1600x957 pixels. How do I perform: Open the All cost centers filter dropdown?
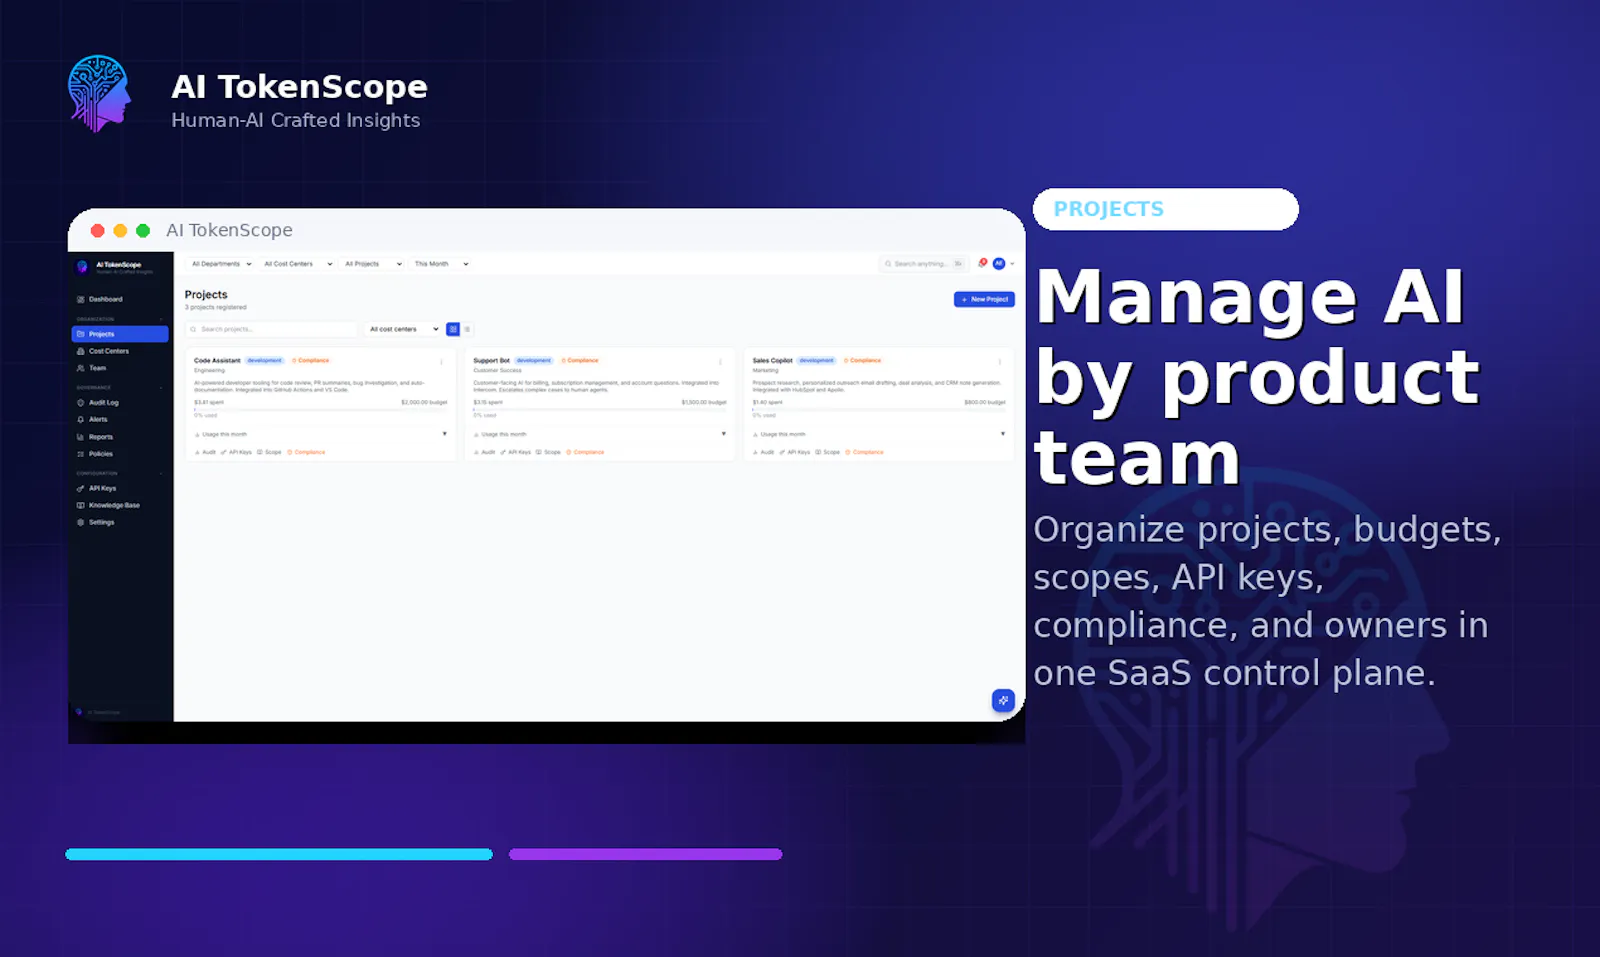coord(403,329)
